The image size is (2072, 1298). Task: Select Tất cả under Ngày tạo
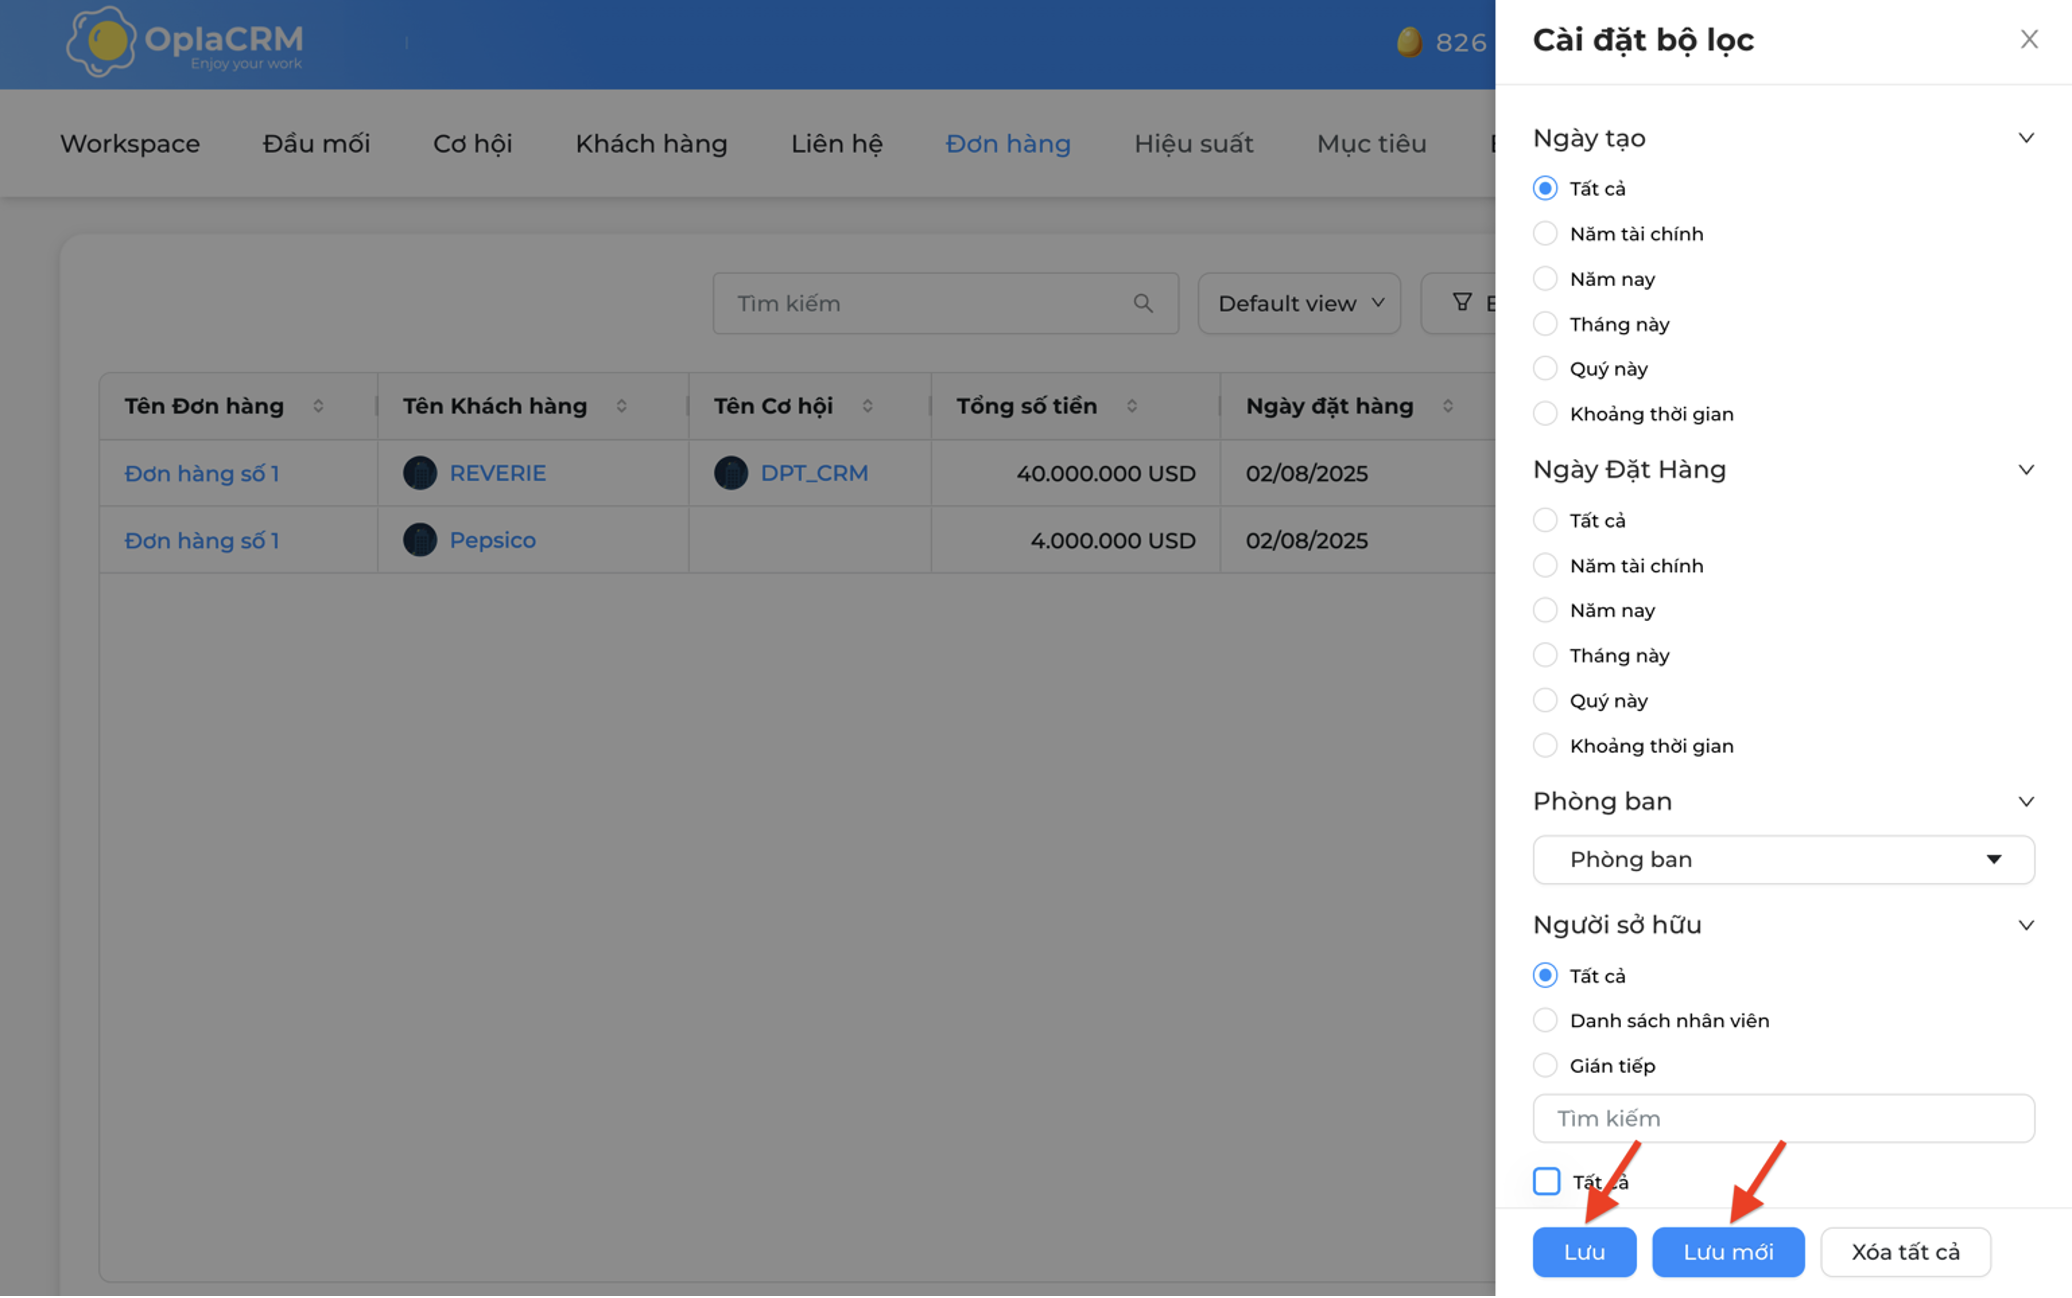point(1545,188)
